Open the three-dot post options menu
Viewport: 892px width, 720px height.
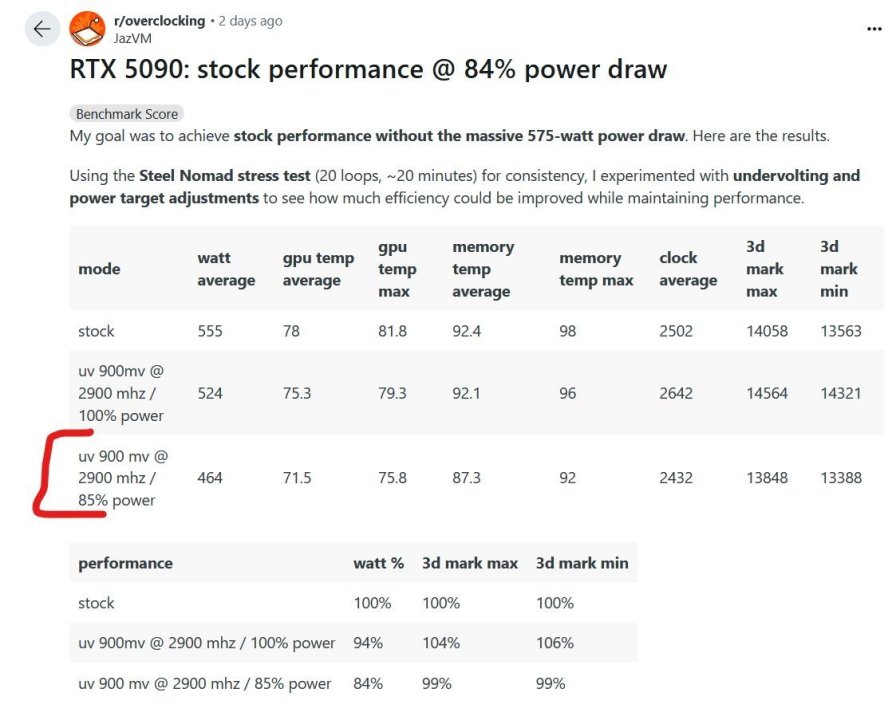pyautogui.click(x=873, y=29)
